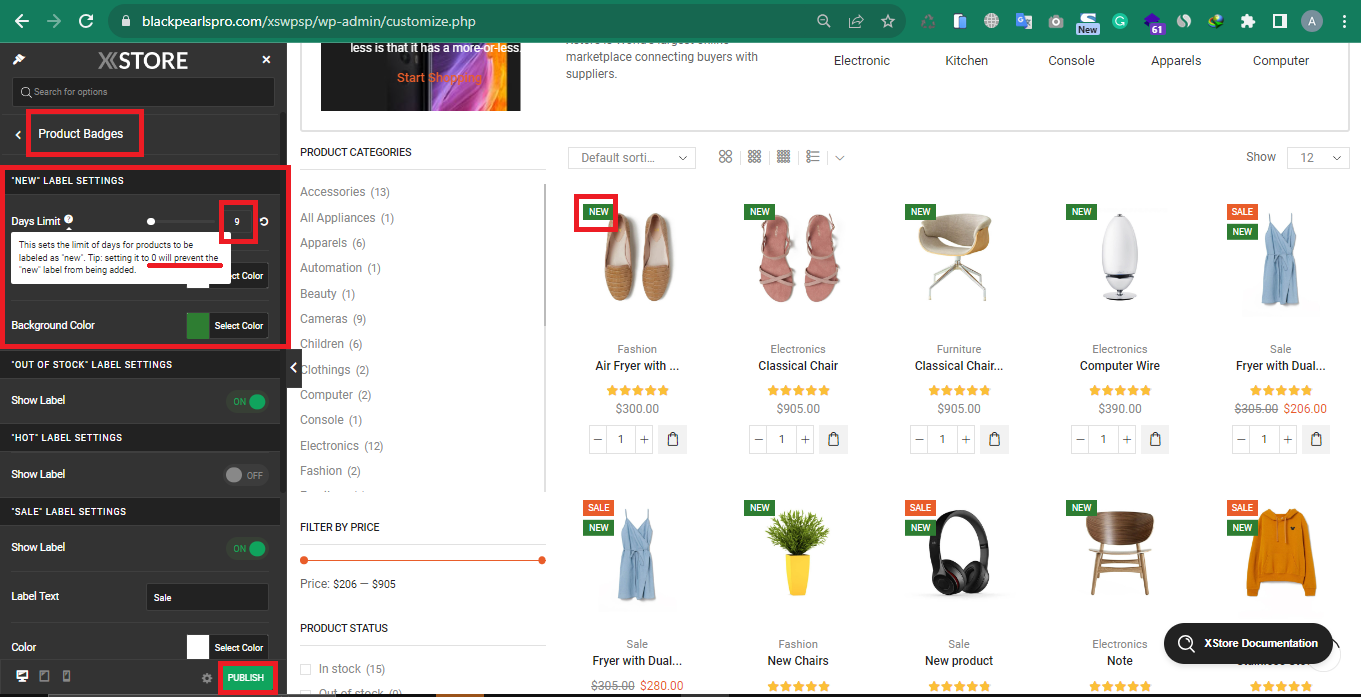This screenshot has width=1361, height=697.
Task: Click the Days Limit help icon
Action: 68,220
